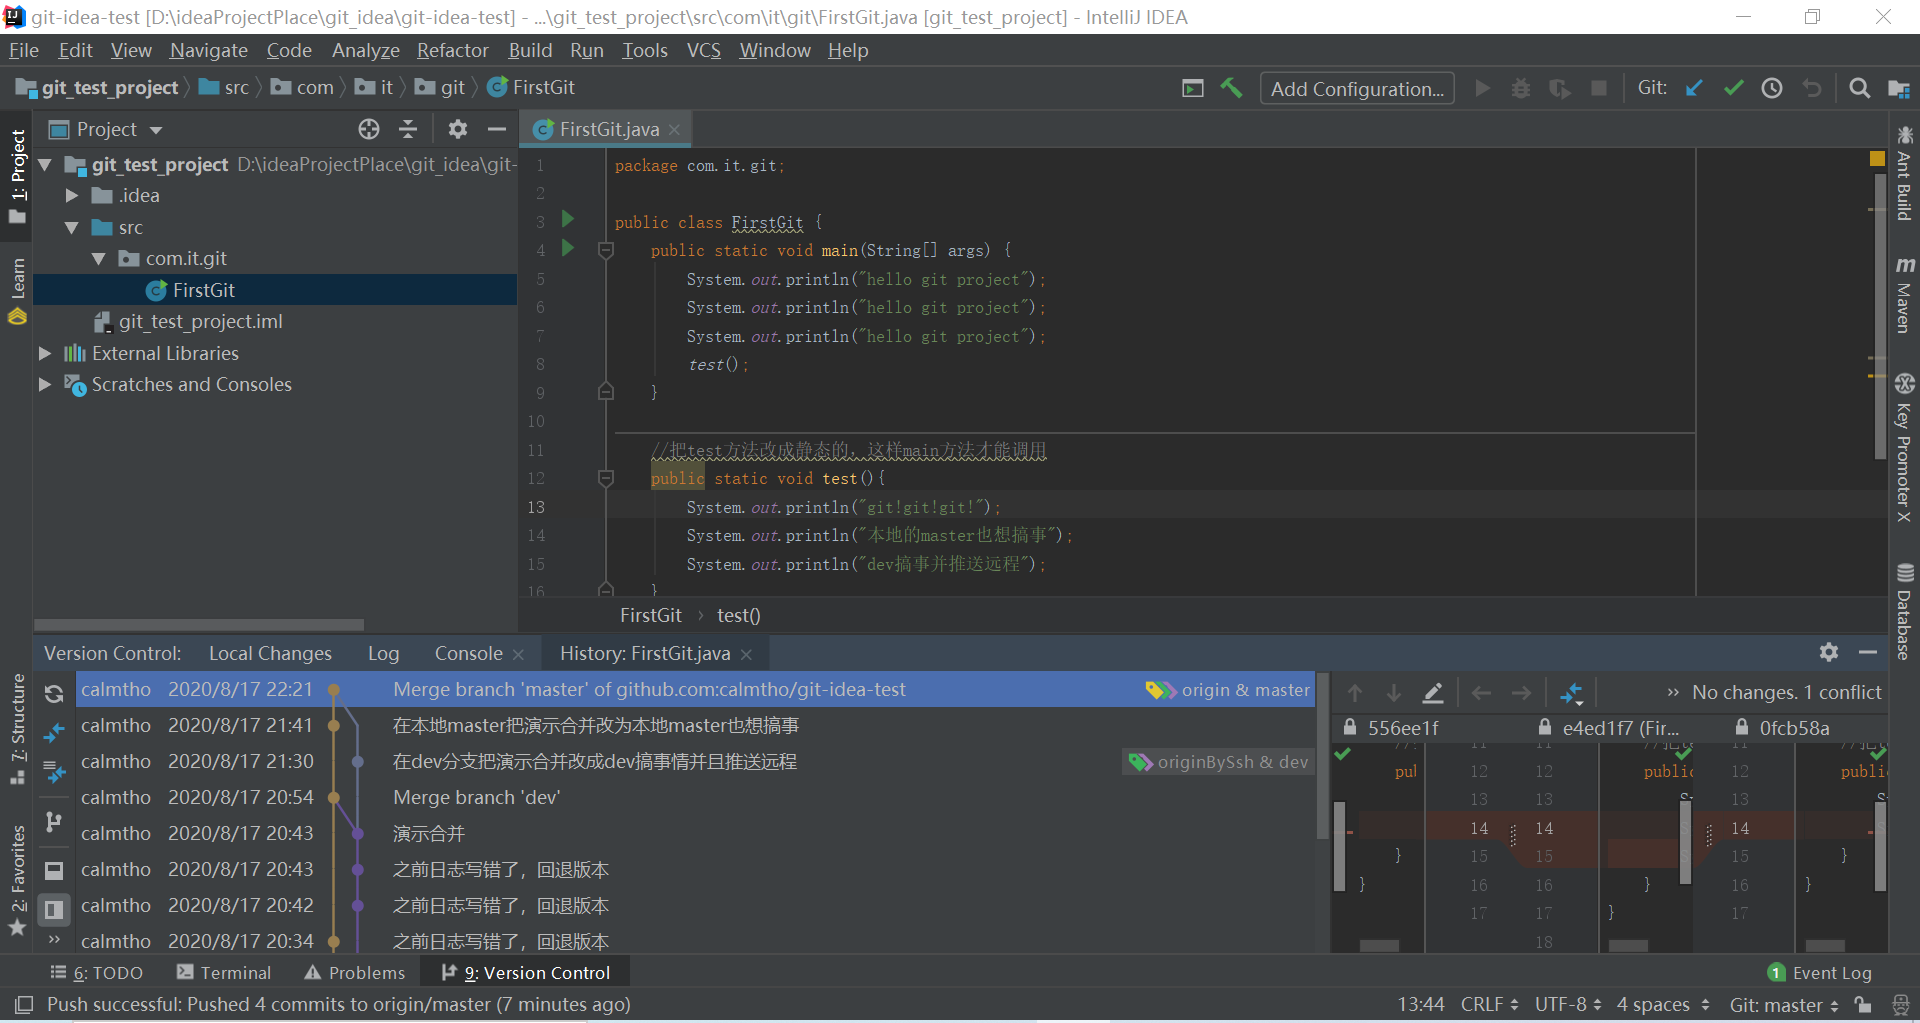Open the Analyze menu
Viewport: 1920px width, 1023px height.
click(x=365, y=50)
